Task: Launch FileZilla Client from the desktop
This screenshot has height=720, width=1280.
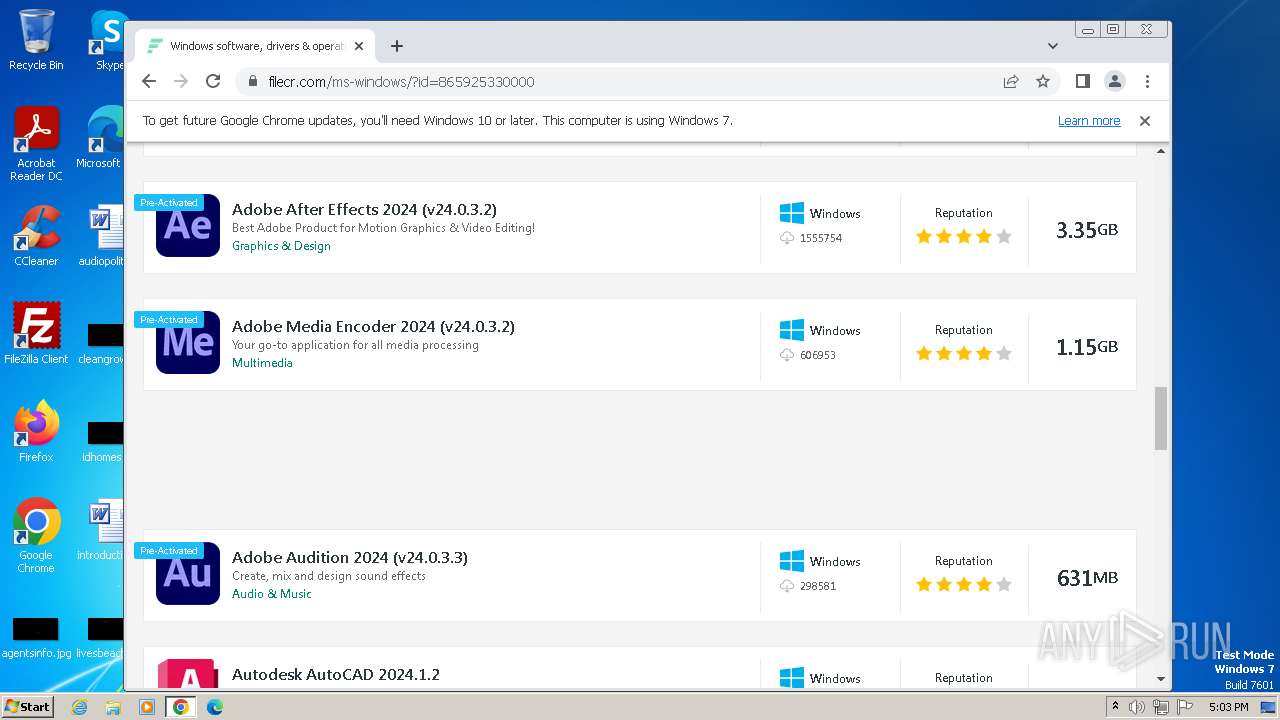Action: (36, 333)
